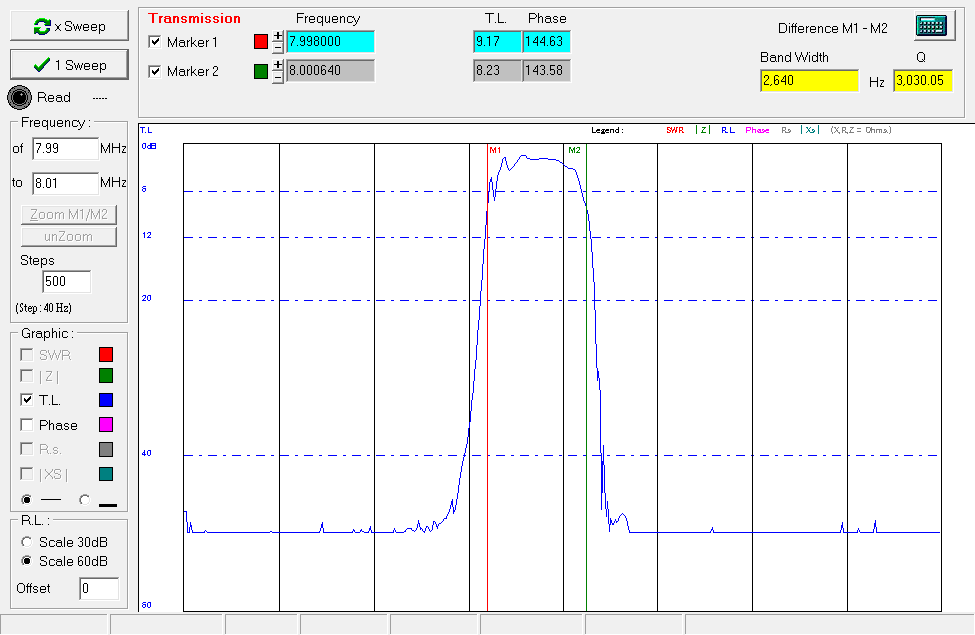Enable the Phase graphic checkbox
Image resolution: width=975 pixels, height=635 pixels.
28,425
